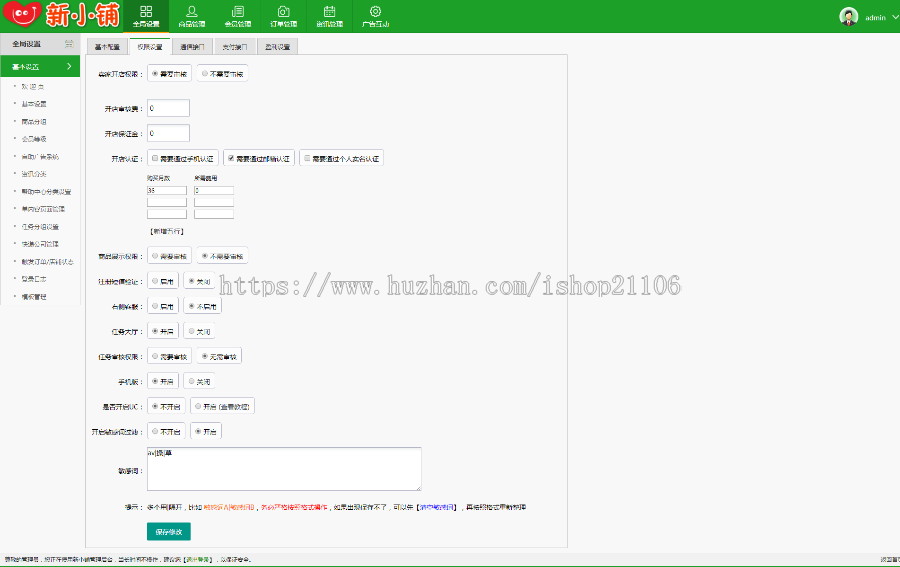Select 需要审核 for 任务审核权限
This screenshot has height=567, width=900.
coord(155,356)
